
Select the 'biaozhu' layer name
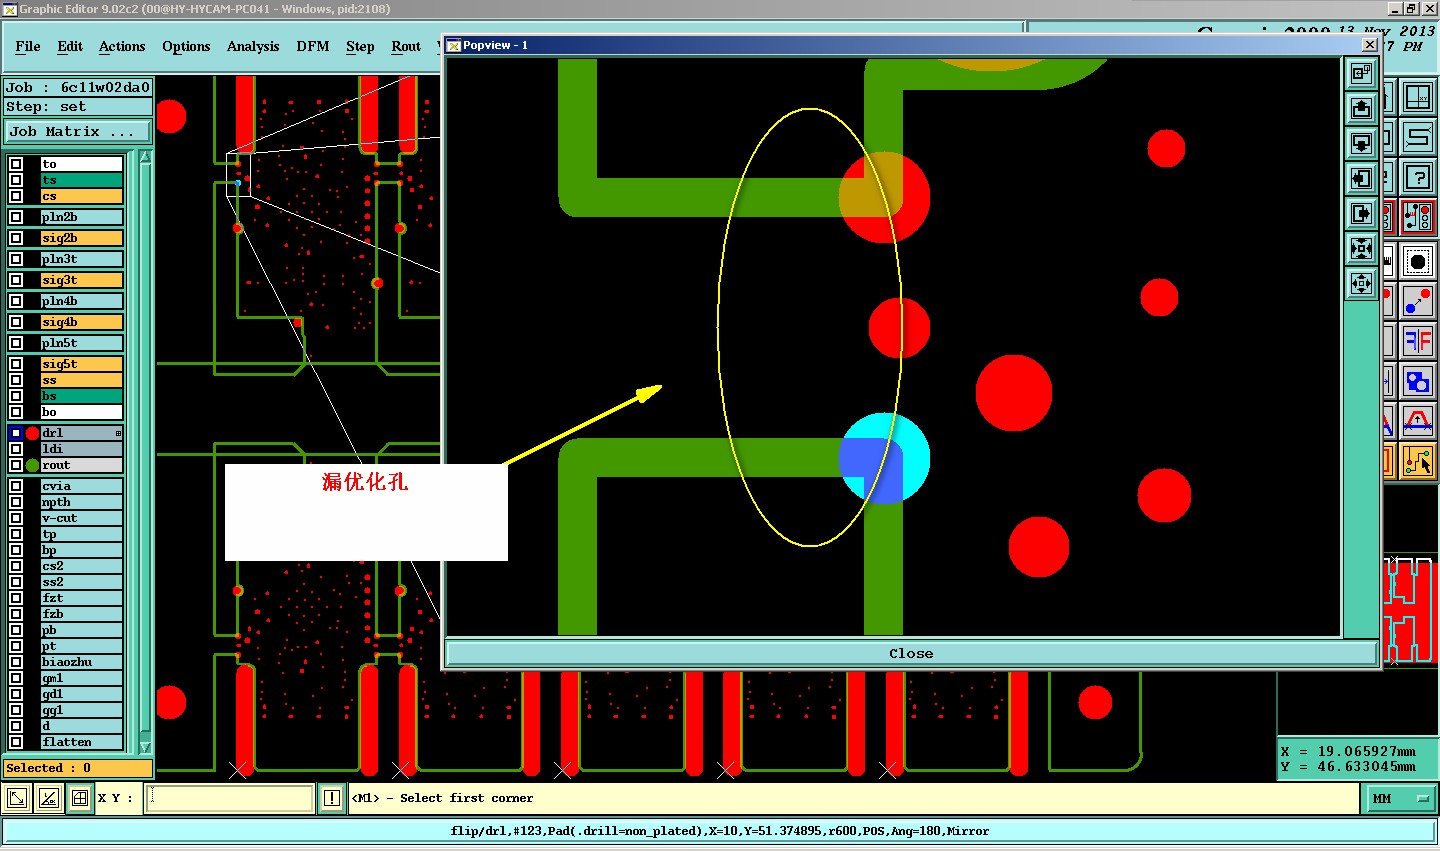coord(82,662)
